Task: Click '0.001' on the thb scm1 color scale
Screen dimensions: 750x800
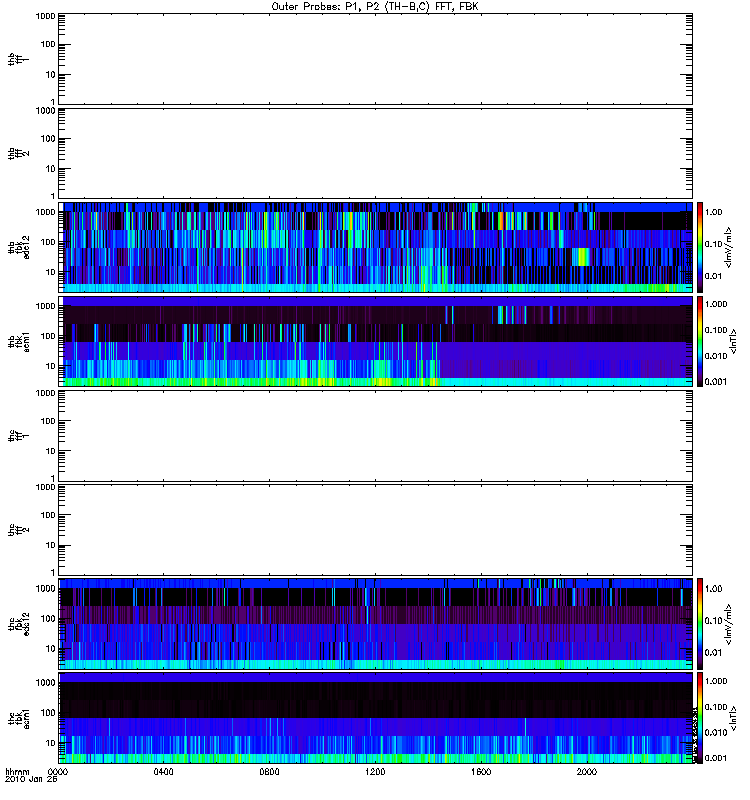Action: [716, 382]
